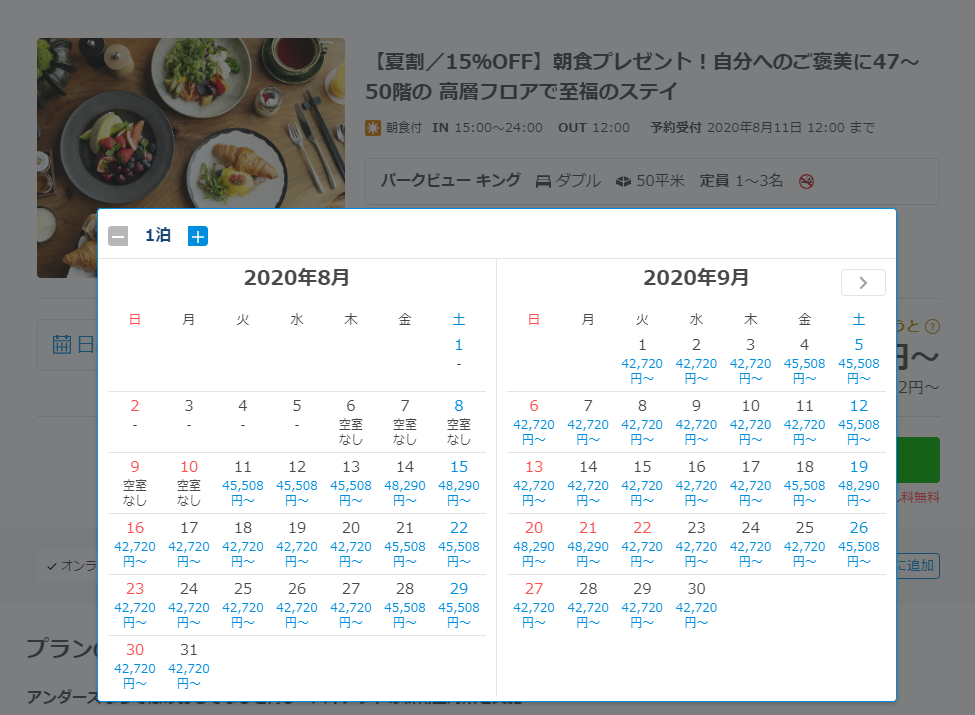The image size is (975, 715).
Task: Choose Saturday September 5
Action: [x=859, y=361]
